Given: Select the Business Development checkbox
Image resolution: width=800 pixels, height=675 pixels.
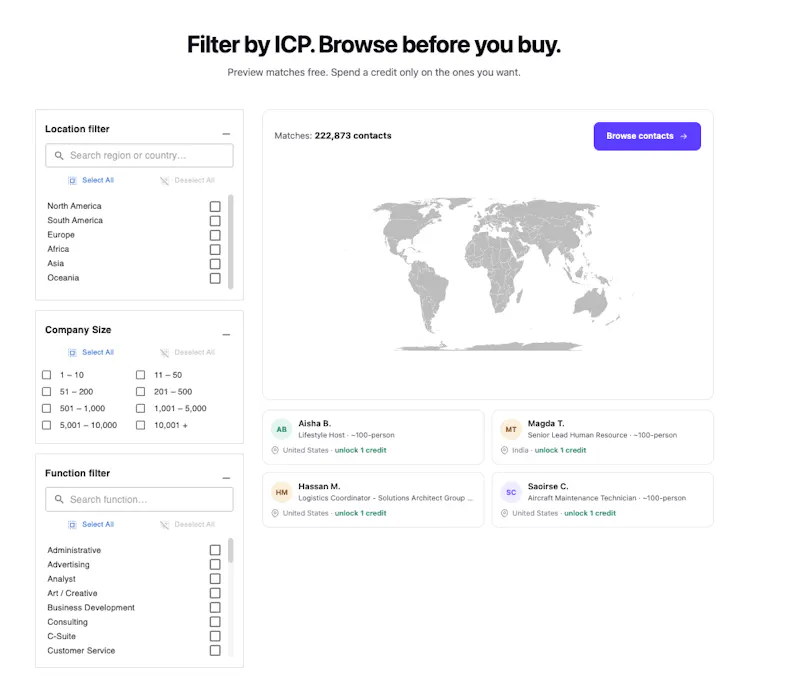Looking at the screenshot, I should coord(215,607).
